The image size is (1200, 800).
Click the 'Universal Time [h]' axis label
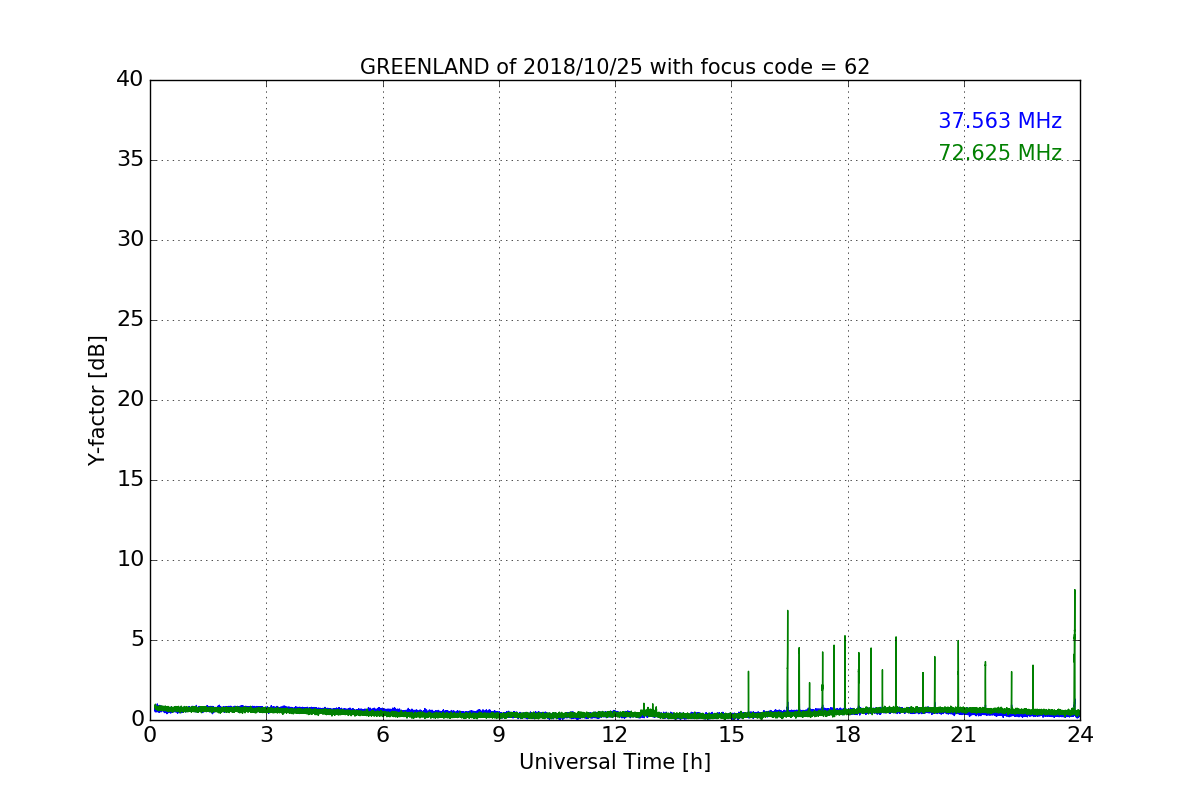coord(615,762)
